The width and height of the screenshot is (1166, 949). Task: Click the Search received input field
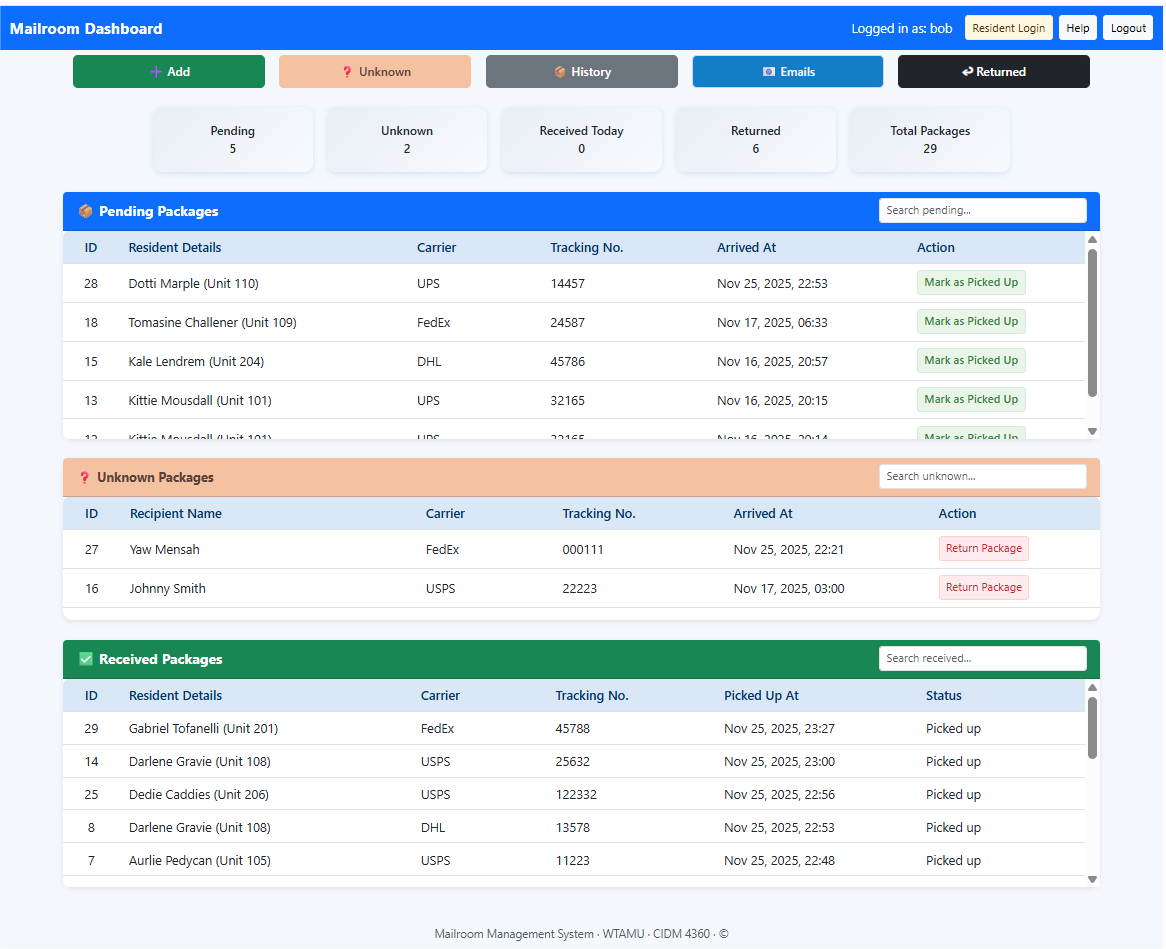(x=982, y=658)
